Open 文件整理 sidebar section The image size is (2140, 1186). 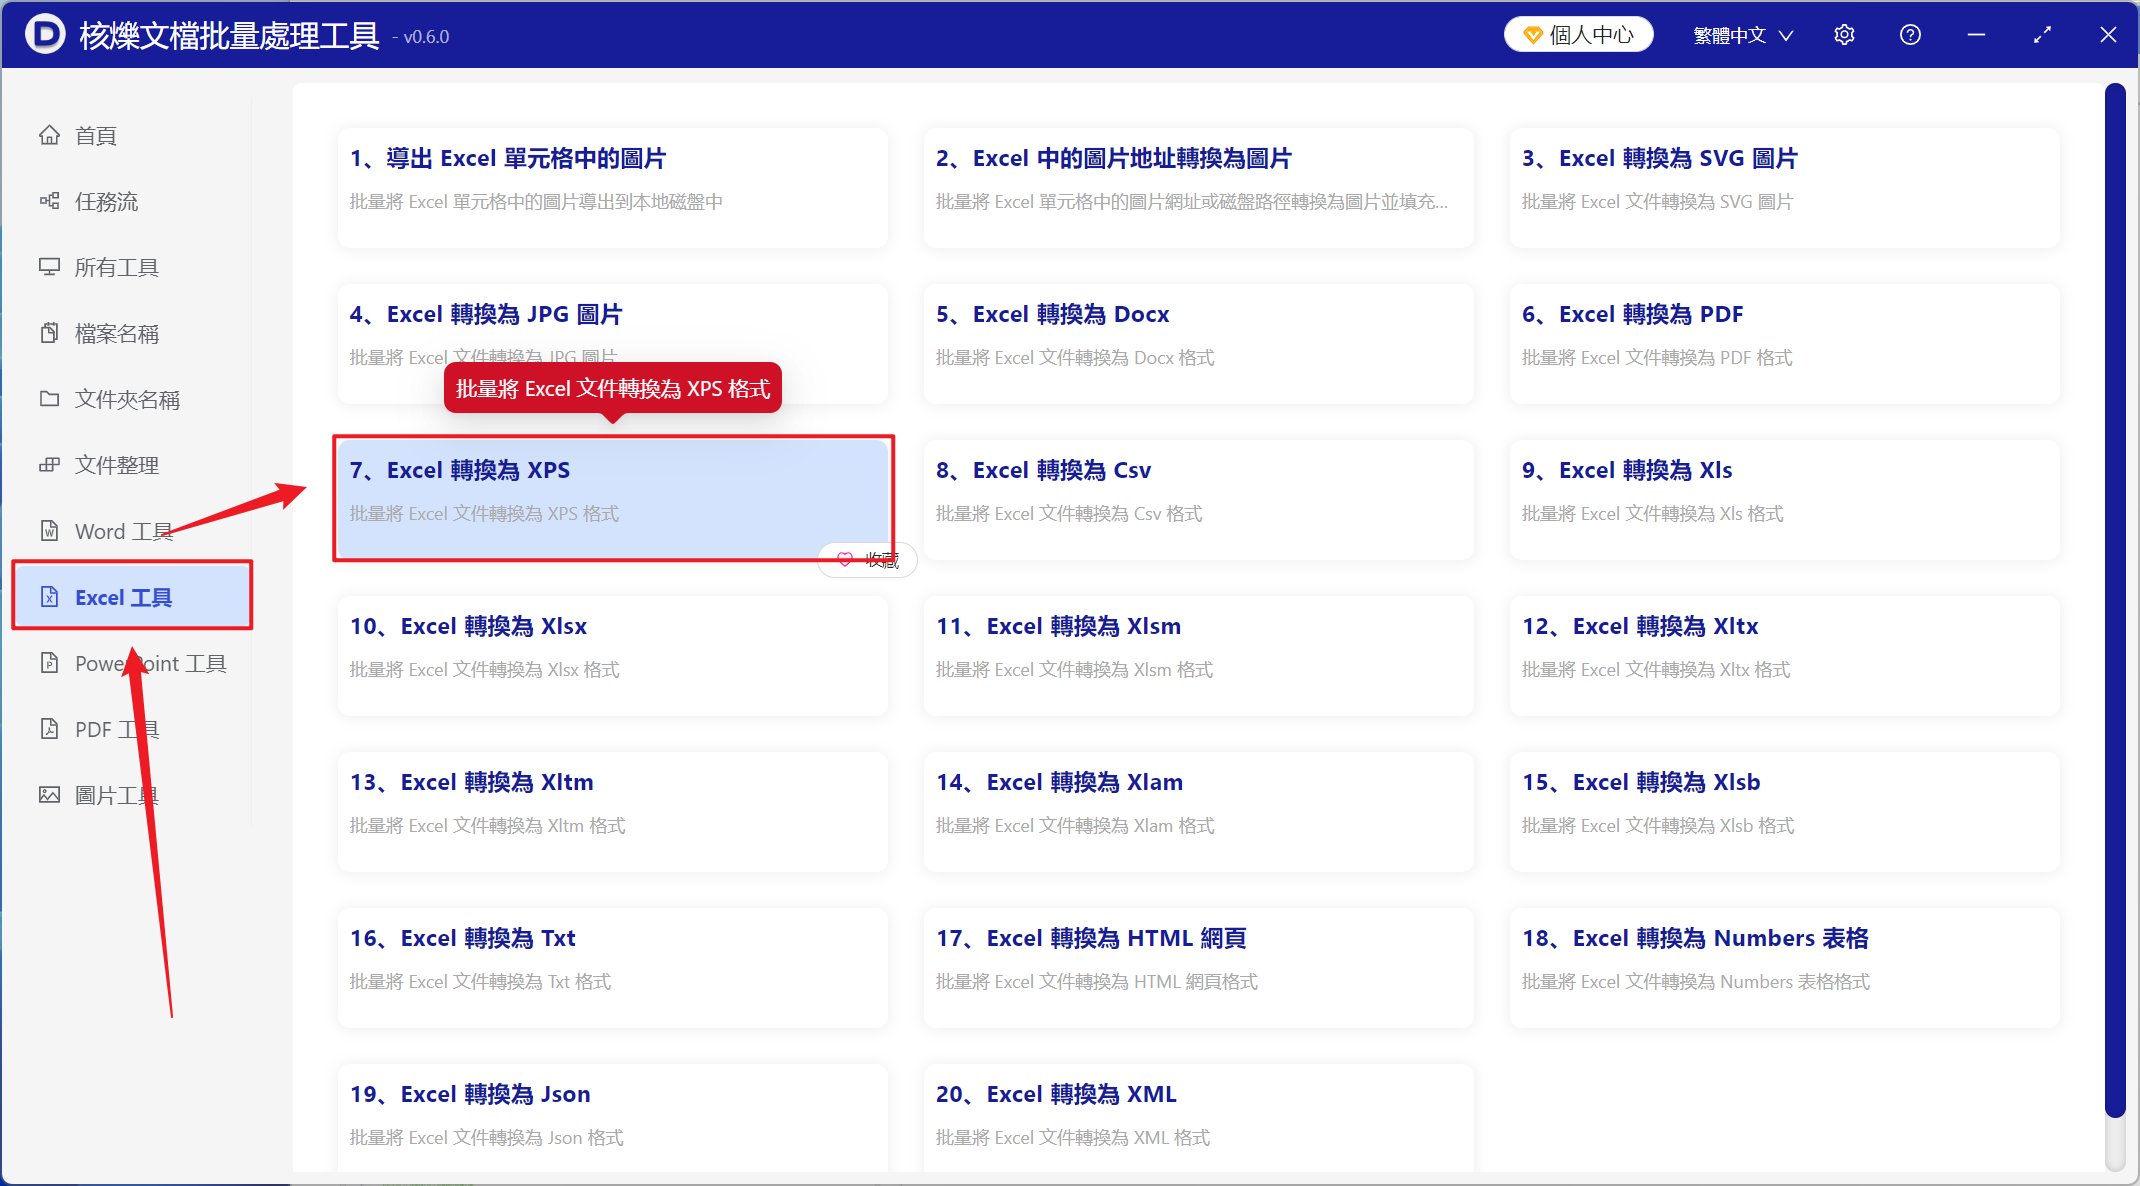[117, 465]
